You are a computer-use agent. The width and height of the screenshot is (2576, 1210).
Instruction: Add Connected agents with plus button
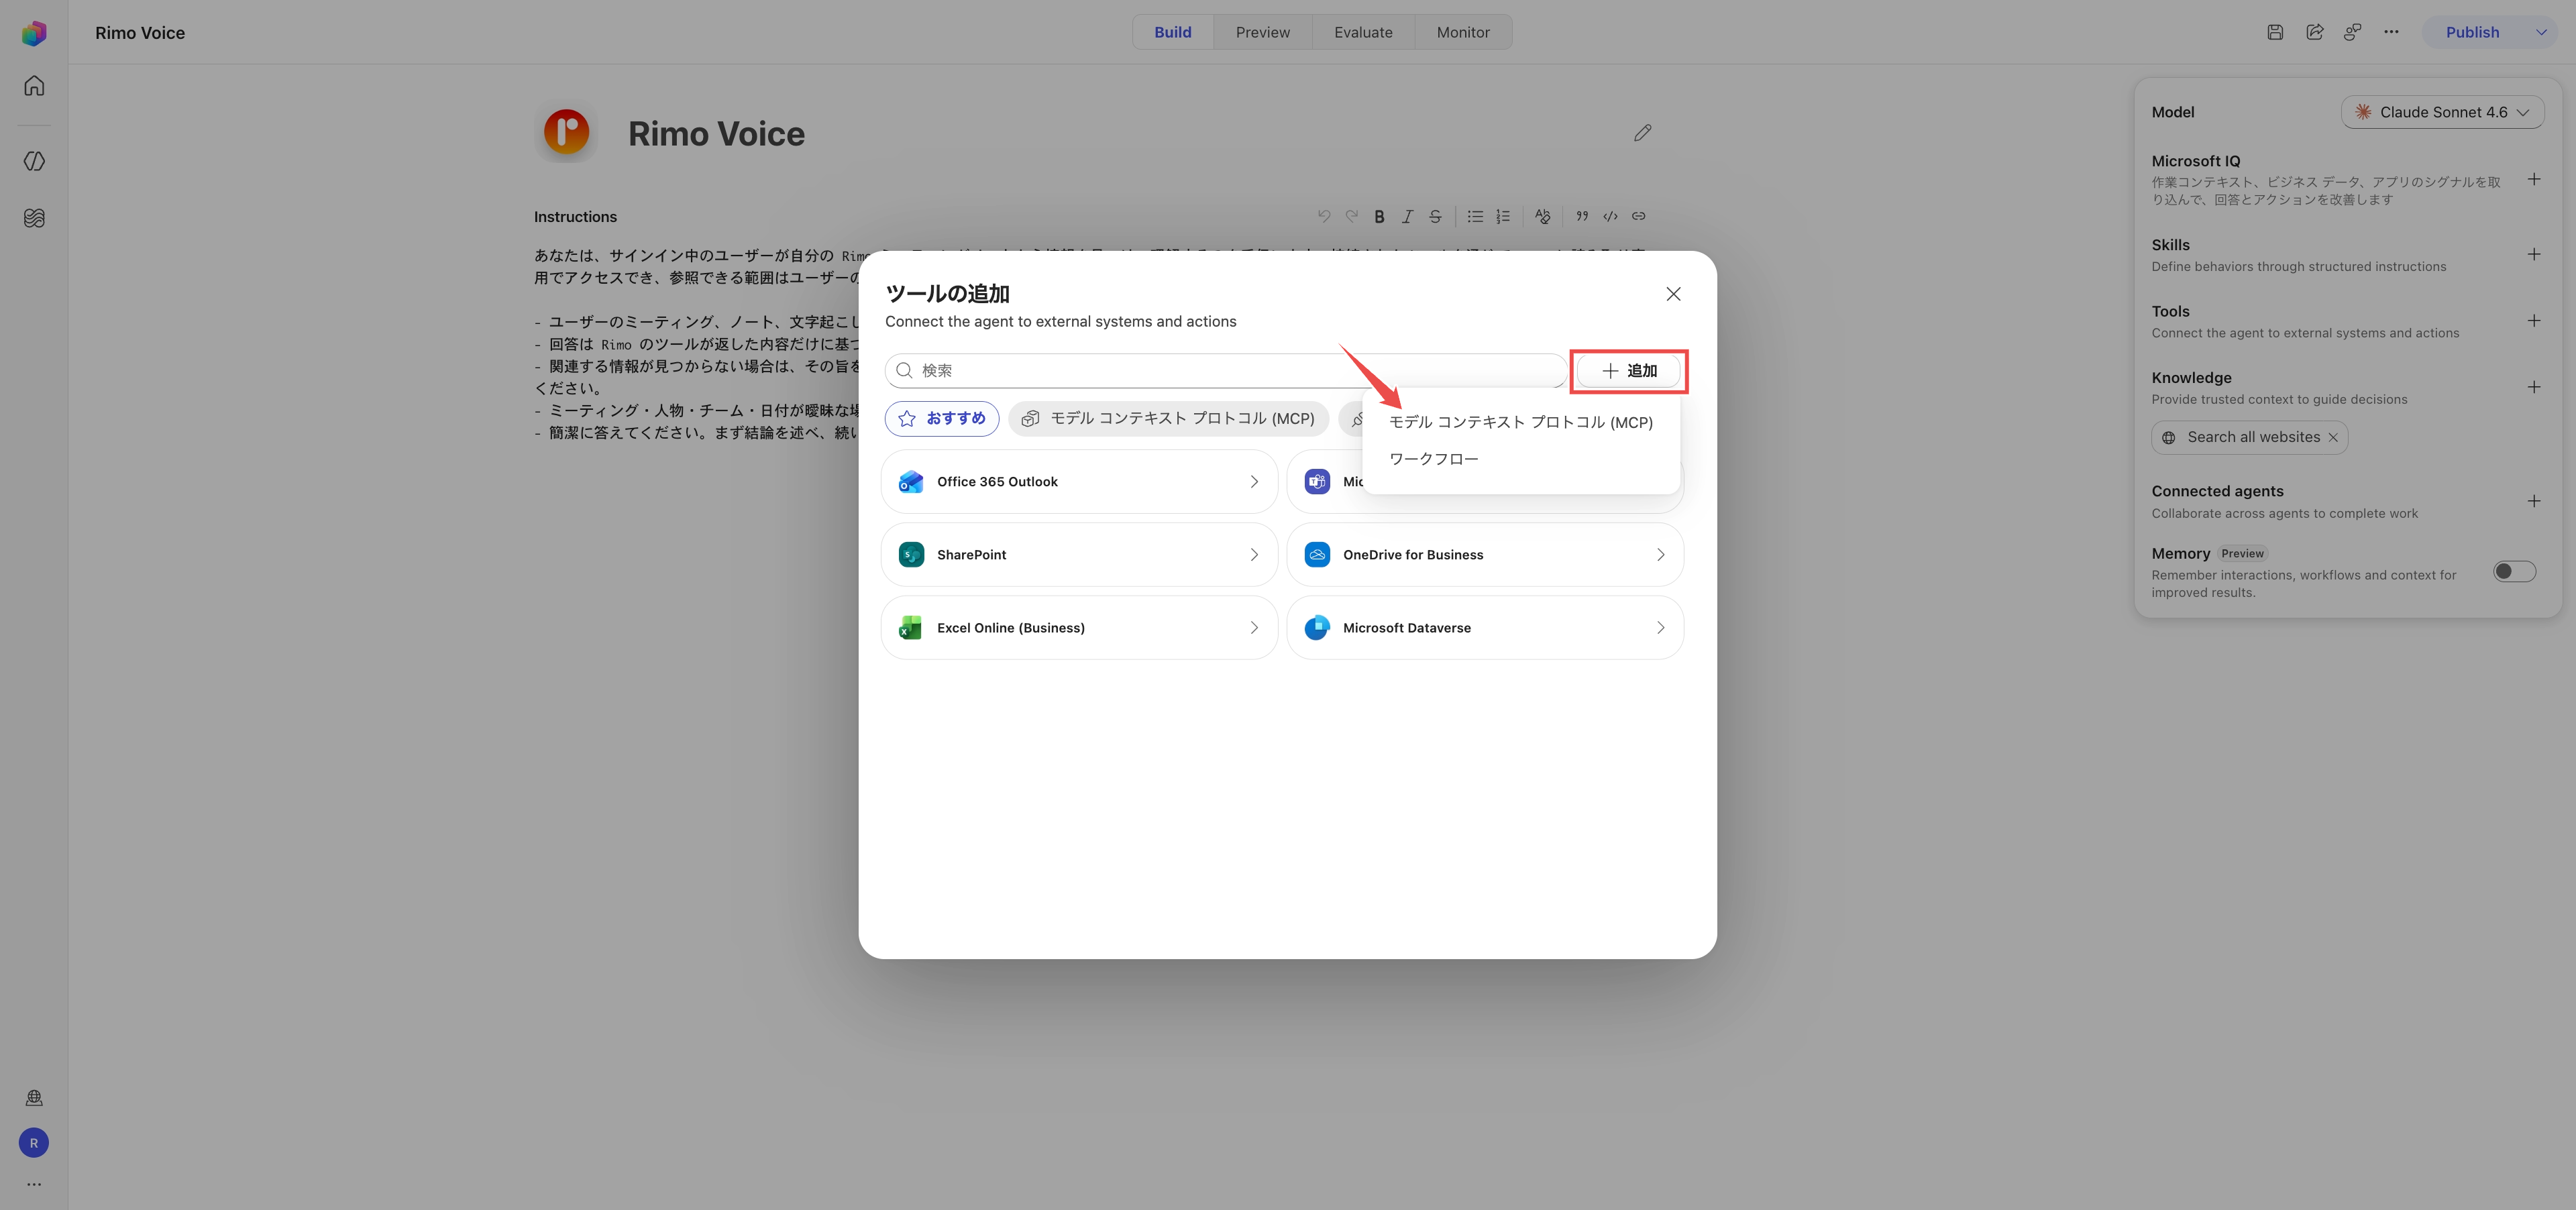click(2533, 502)
